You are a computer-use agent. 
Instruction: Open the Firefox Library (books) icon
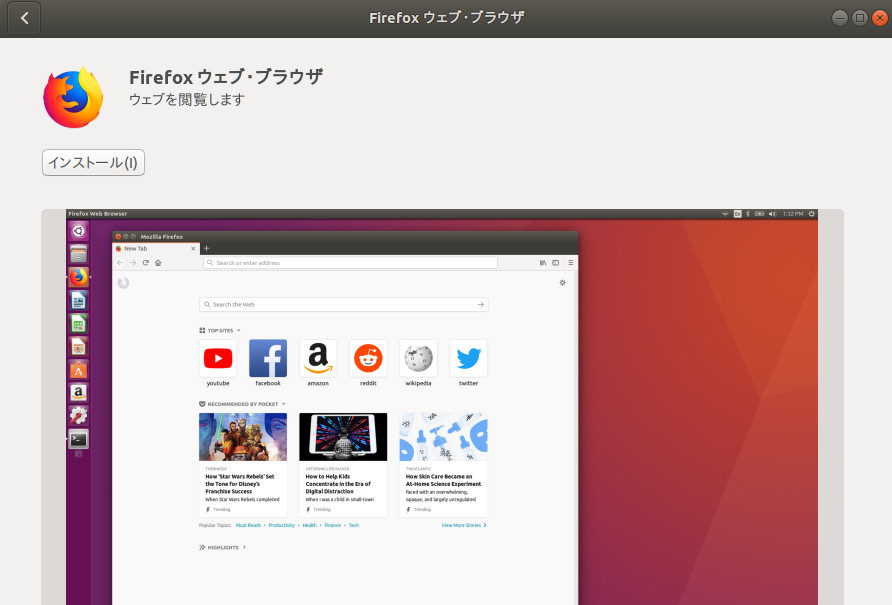coord(543,262)
